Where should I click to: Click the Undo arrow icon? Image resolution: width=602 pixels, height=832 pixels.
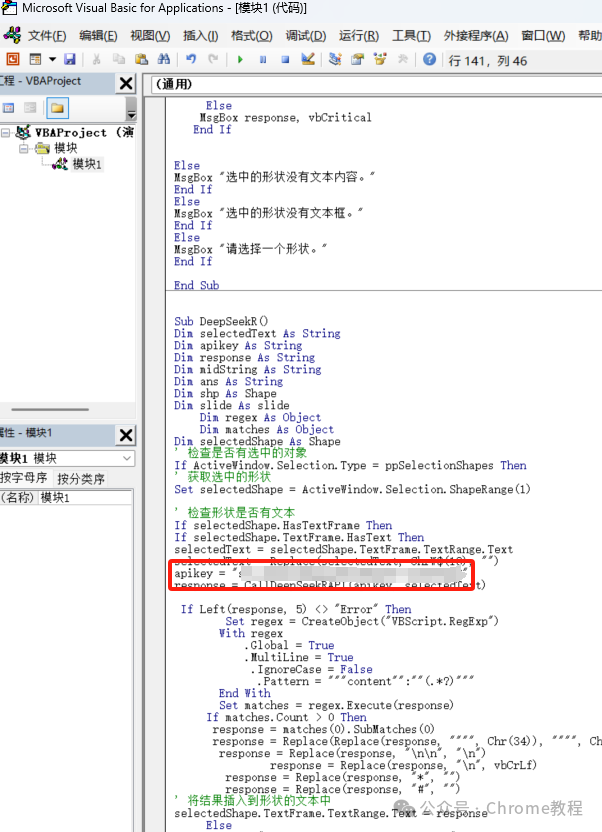point(191,59)
